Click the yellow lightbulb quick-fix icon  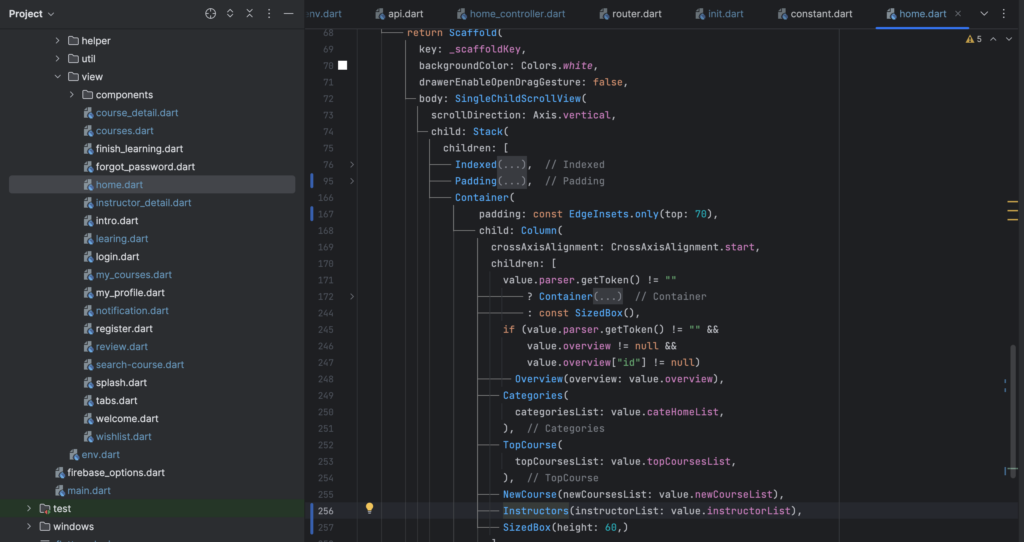(x=370, y=508)
